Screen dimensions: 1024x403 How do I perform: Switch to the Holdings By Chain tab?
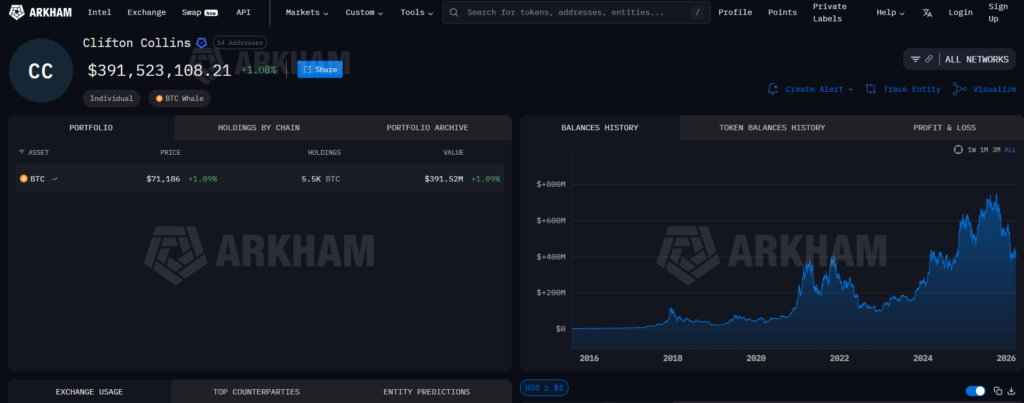pyautogui.click(x=258, y=128)
